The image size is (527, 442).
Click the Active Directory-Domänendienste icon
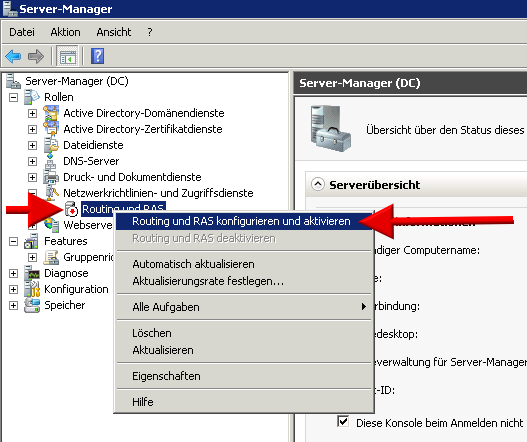point(51,113)
